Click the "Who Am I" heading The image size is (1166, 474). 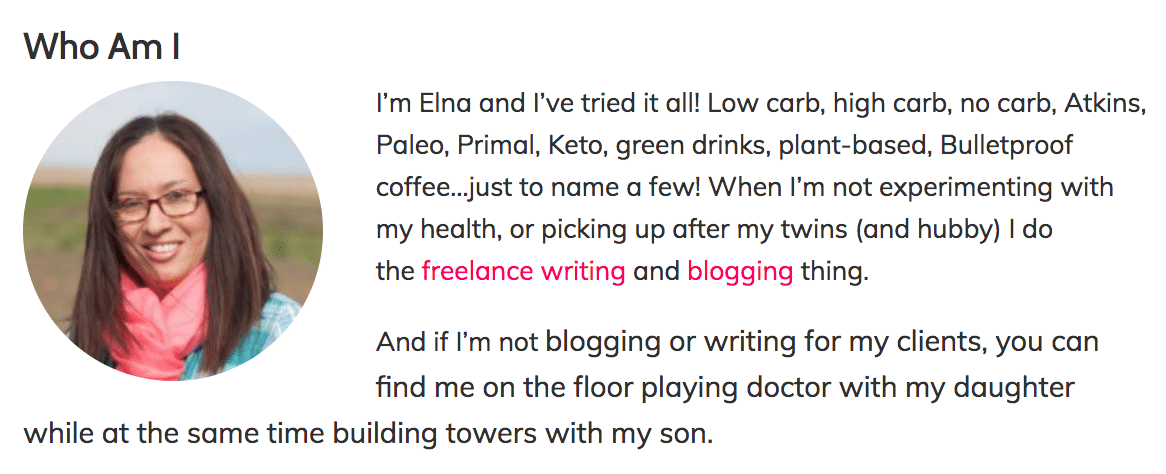[x=101, y=46]
